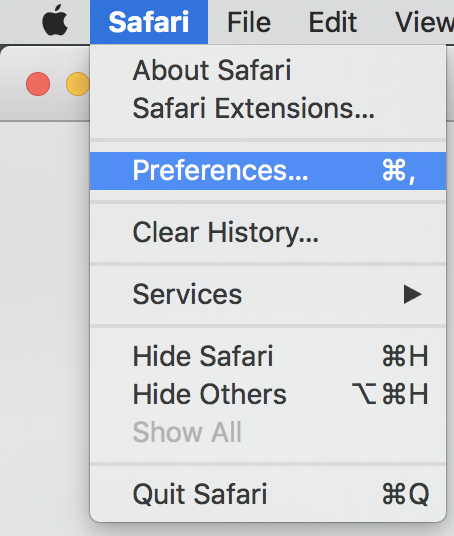Click the yellow minimize window button
Image resolution: width=454 pixels, height=536 pixels.
click(78, 84)
